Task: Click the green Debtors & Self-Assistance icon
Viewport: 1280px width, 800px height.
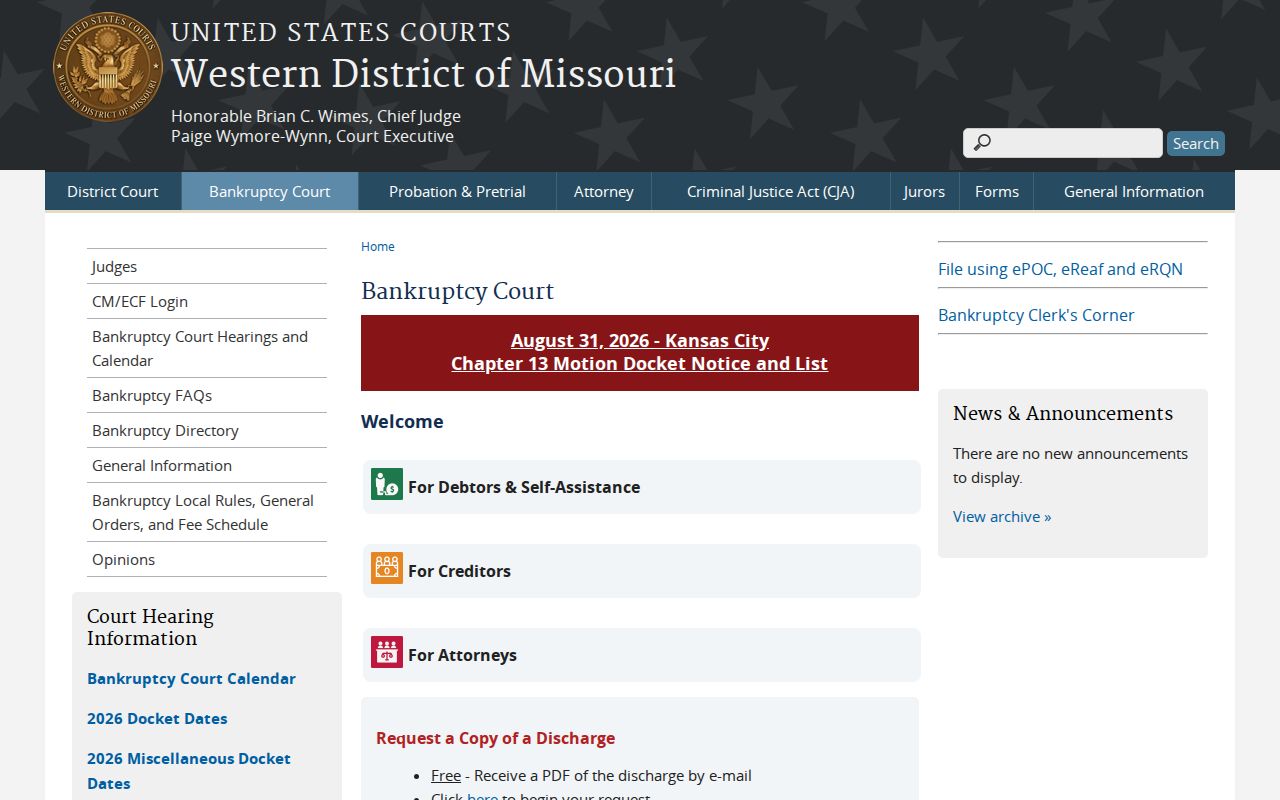Action: coord(387,484)
